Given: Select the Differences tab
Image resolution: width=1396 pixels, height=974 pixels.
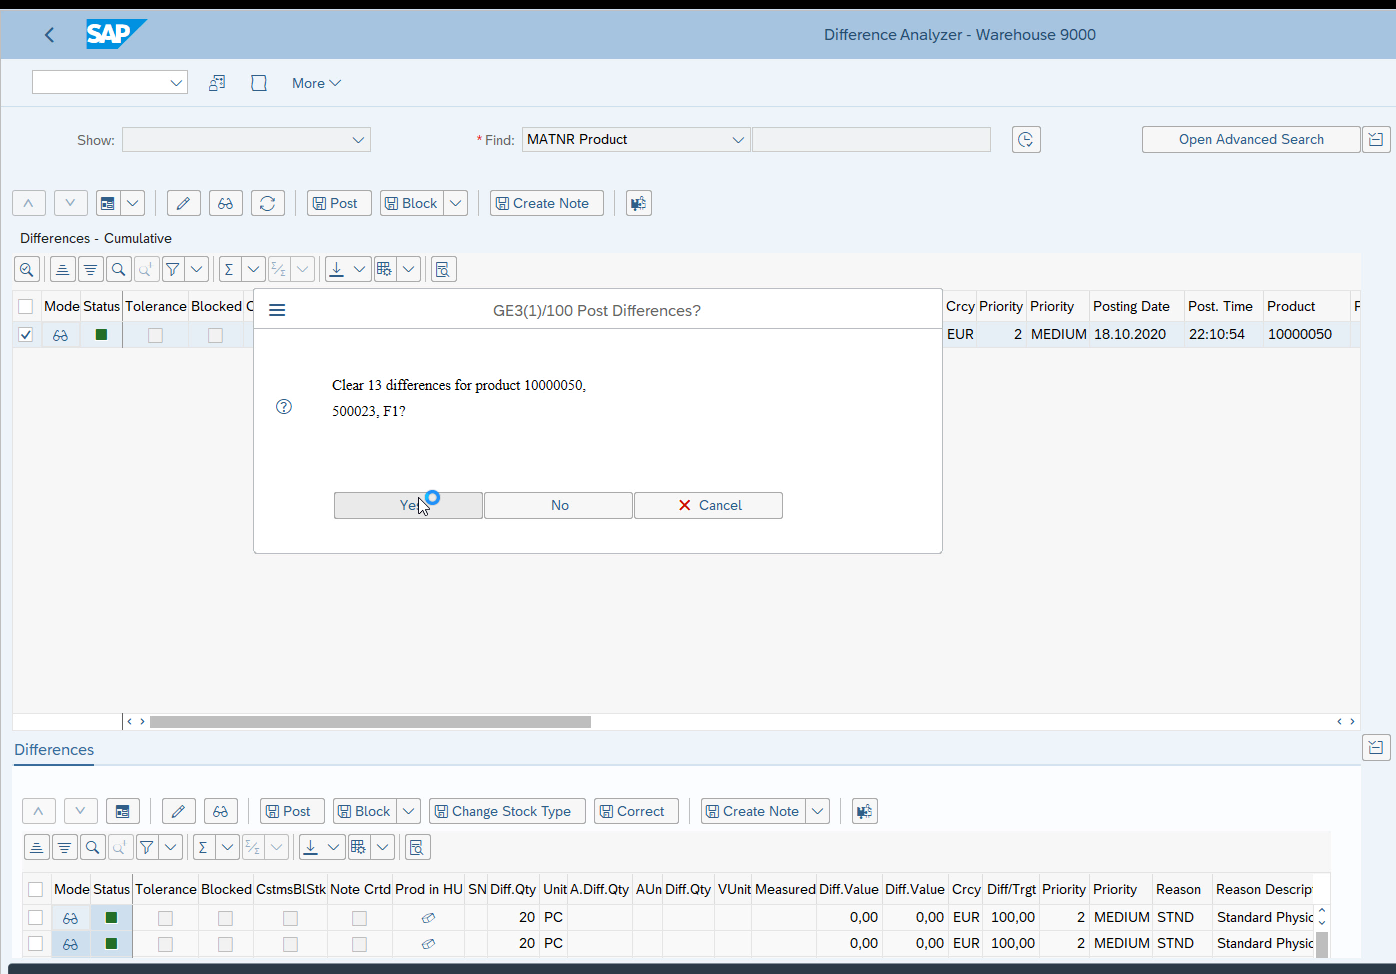Looking at the screenshot, I should pyautogui.click(x=54, y=750).
